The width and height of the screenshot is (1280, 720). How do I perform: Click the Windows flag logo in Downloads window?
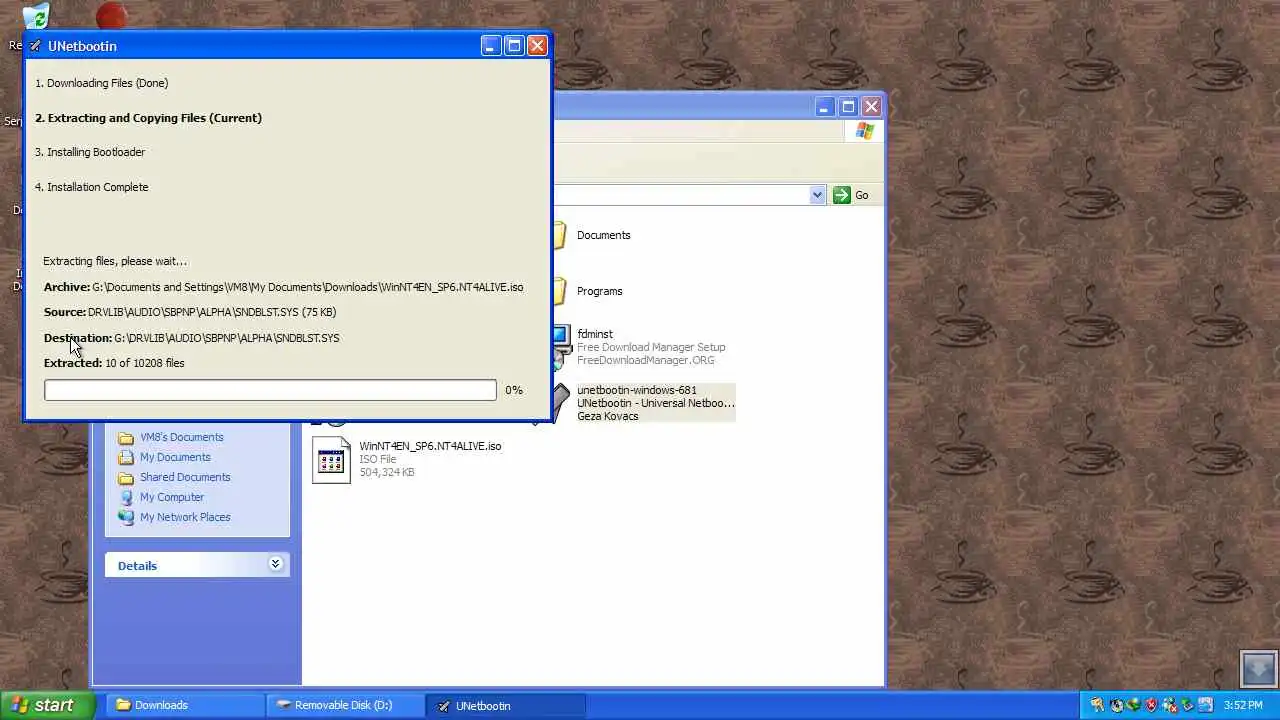click(865, 131)
